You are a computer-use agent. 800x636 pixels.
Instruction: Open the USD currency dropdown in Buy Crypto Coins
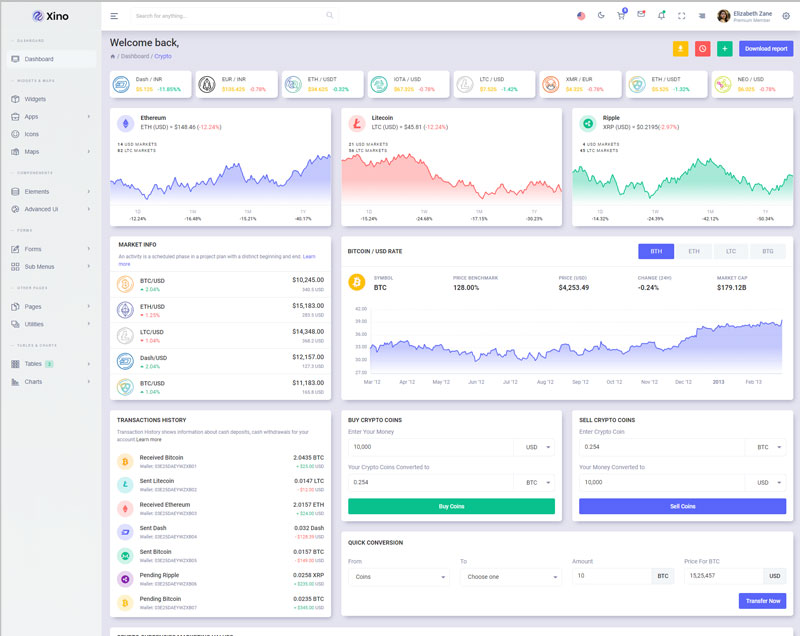point(537,447)
